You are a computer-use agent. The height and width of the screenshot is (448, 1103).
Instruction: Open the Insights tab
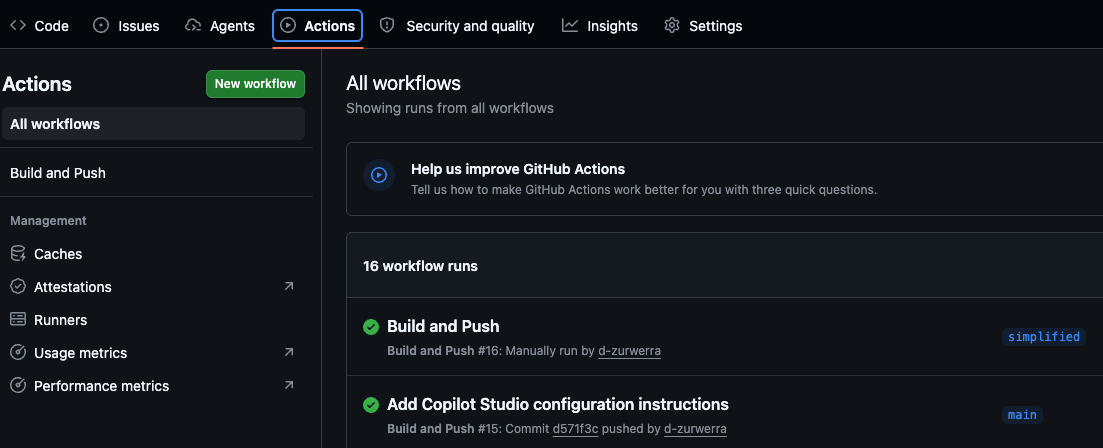point(600,26)
